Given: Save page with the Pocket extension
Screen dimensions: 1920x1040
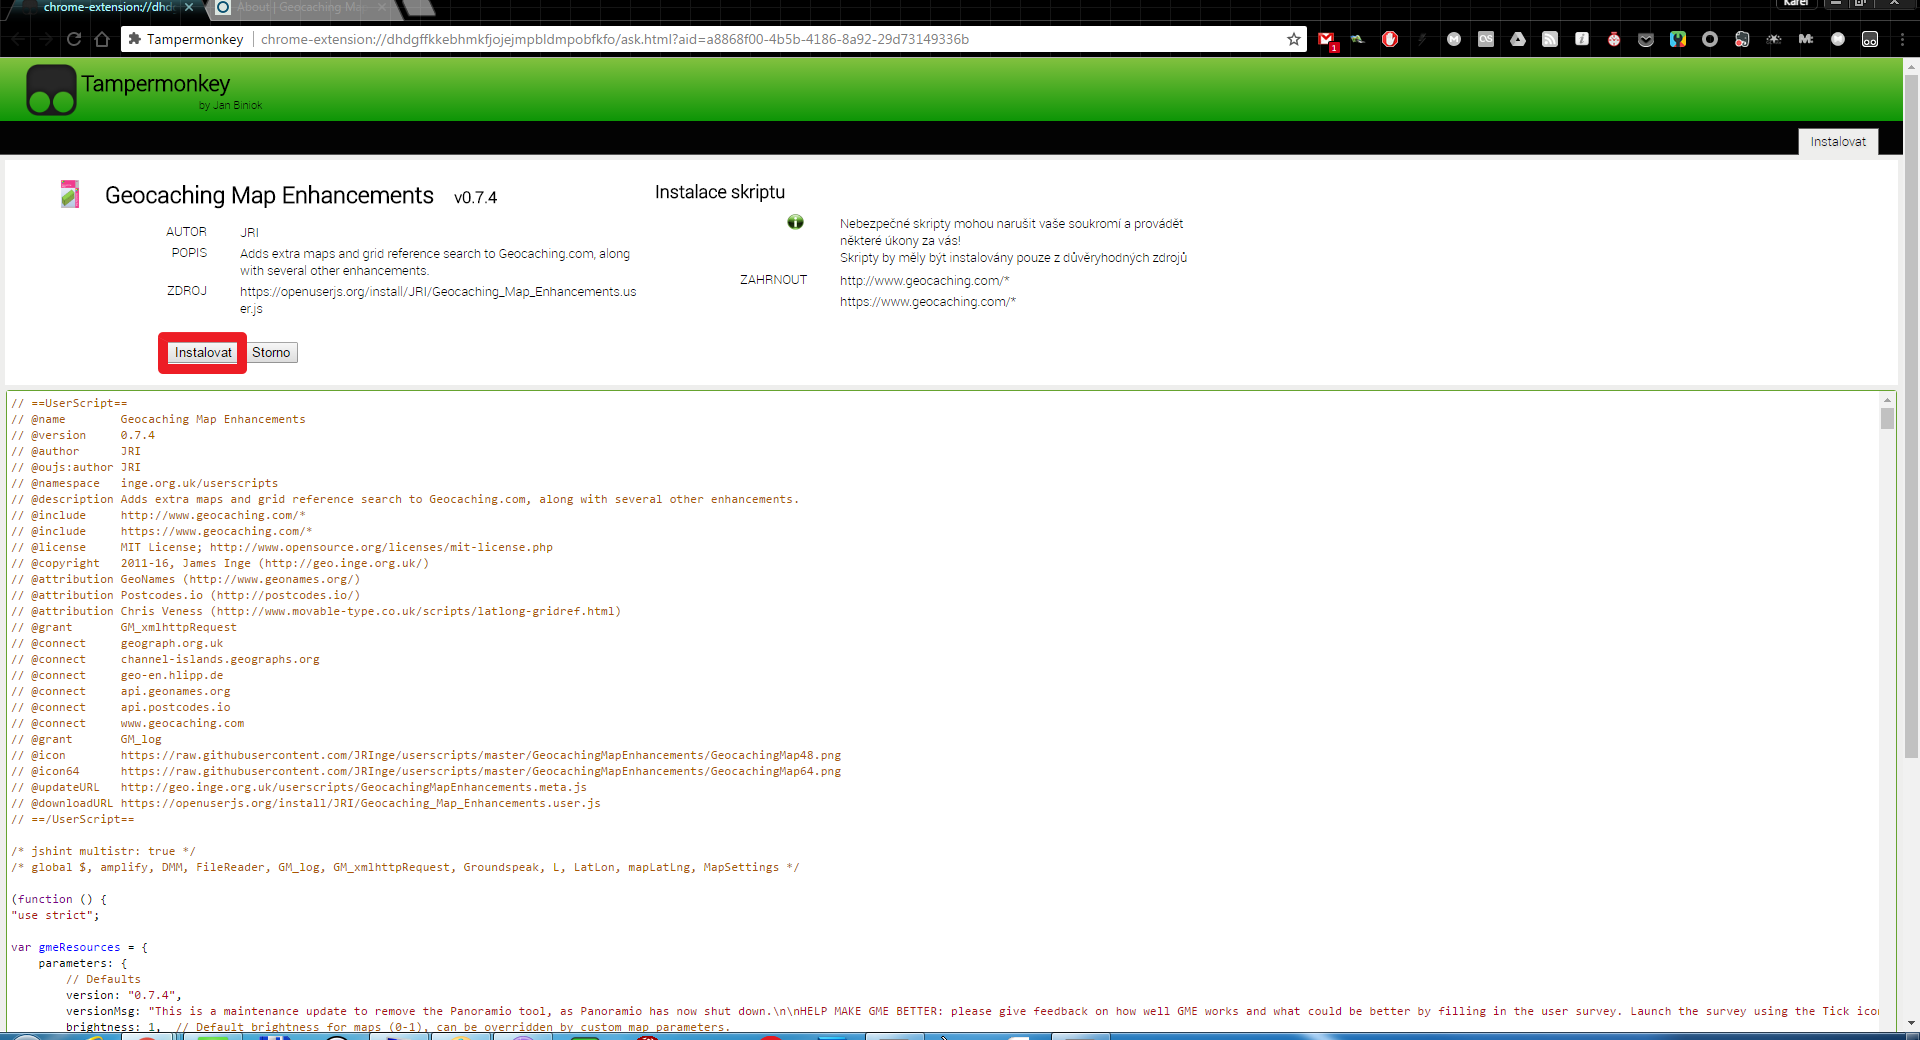Looking at the screenshot, I should click(x=1646, y=39).
